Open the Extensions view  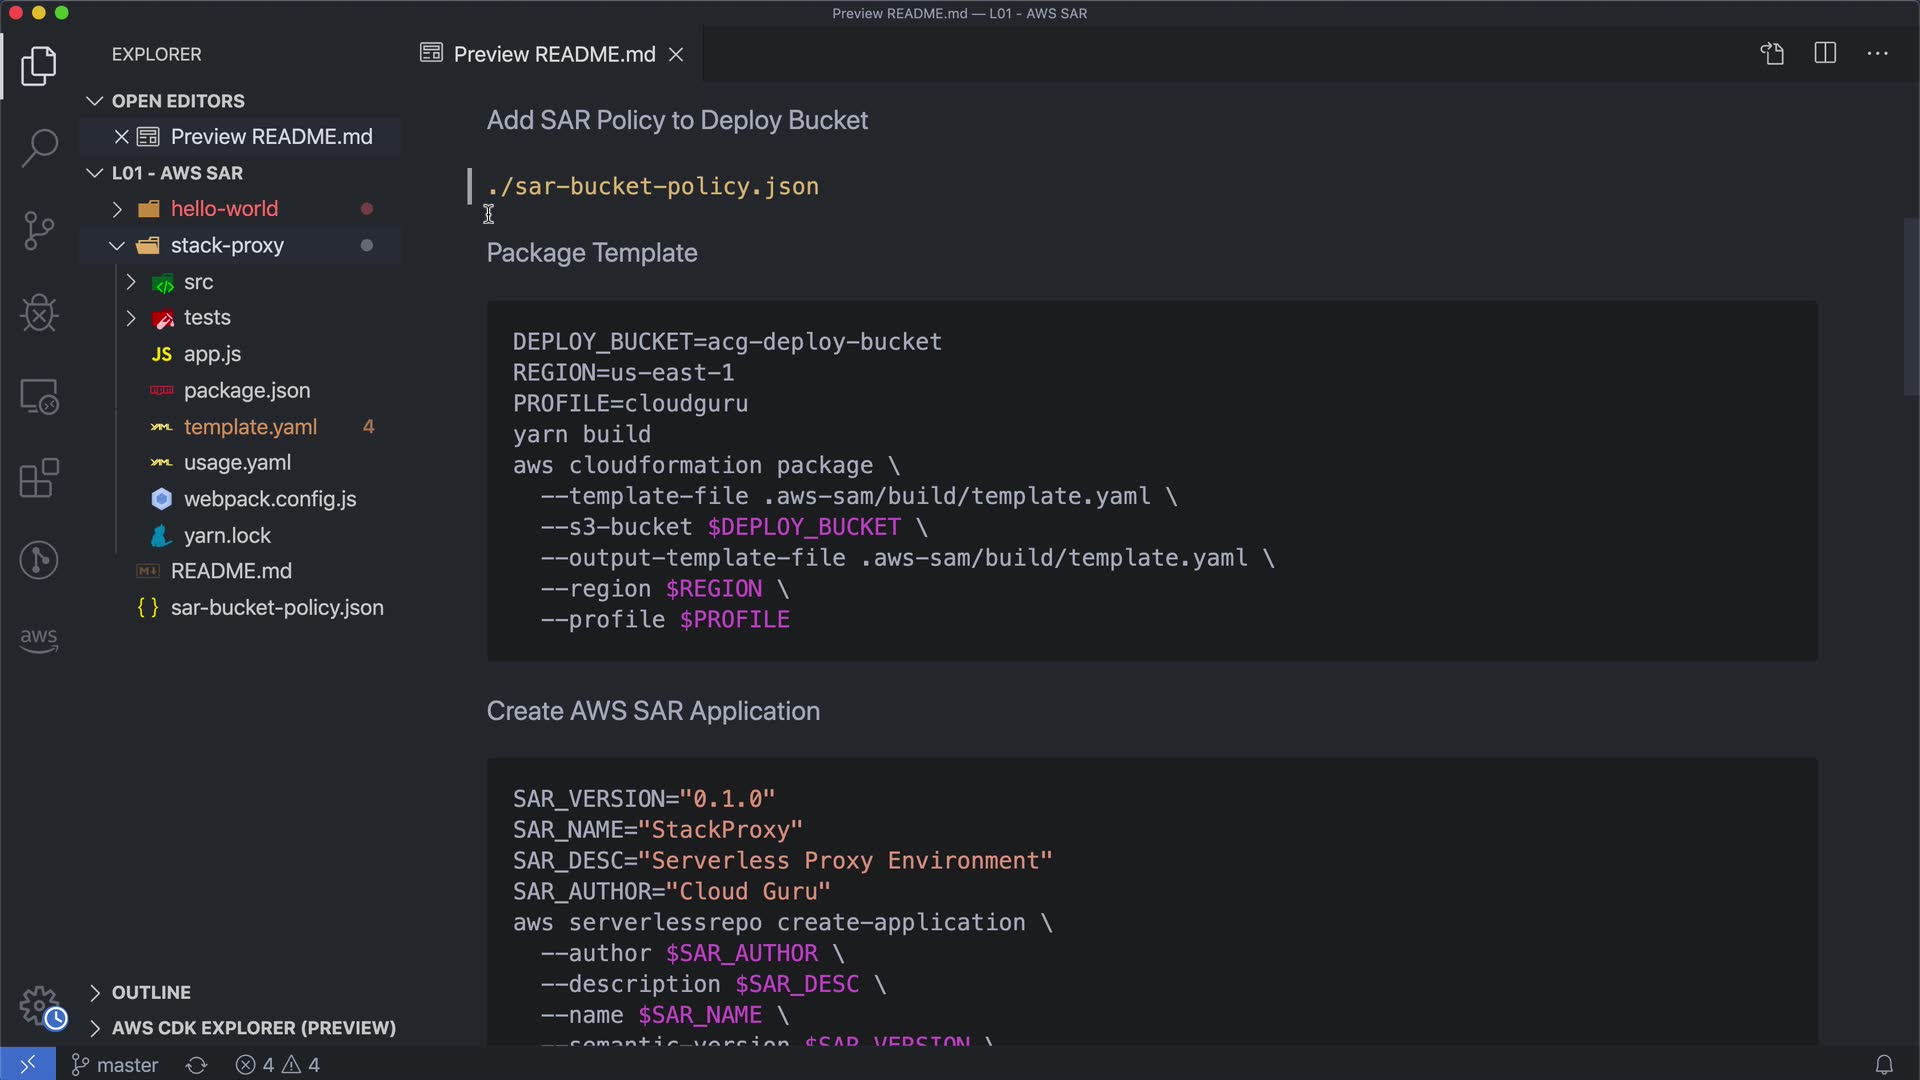[39, 478]
